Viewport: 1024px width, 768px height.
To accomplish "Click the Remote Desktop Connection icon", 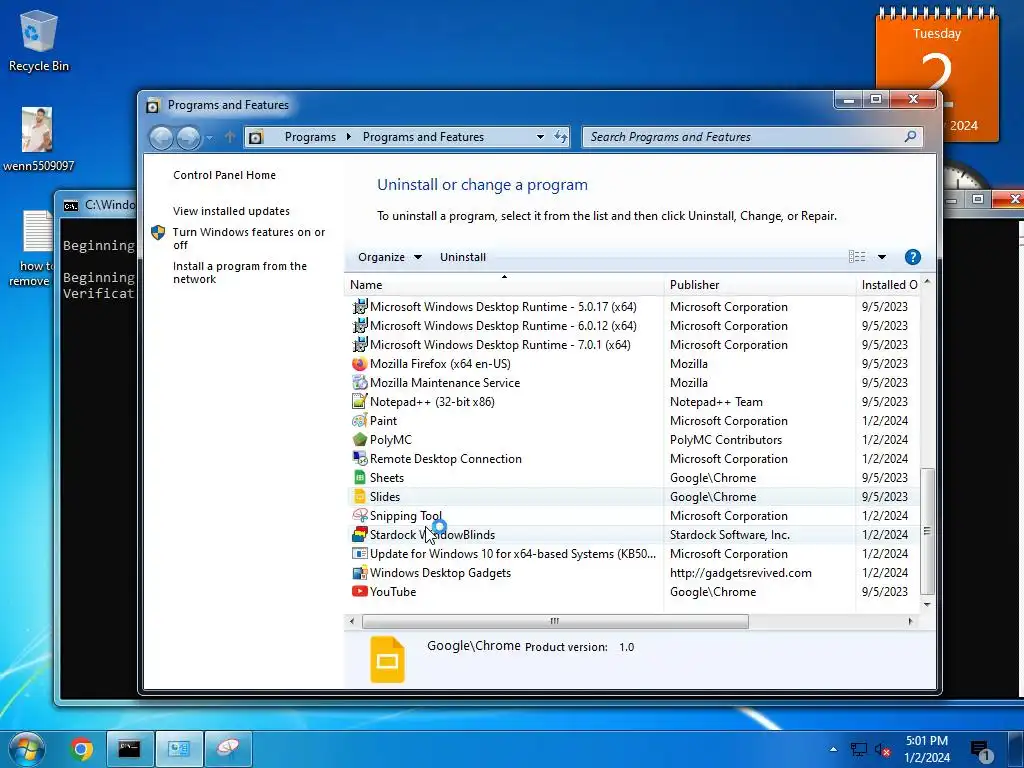I will 359,458.
